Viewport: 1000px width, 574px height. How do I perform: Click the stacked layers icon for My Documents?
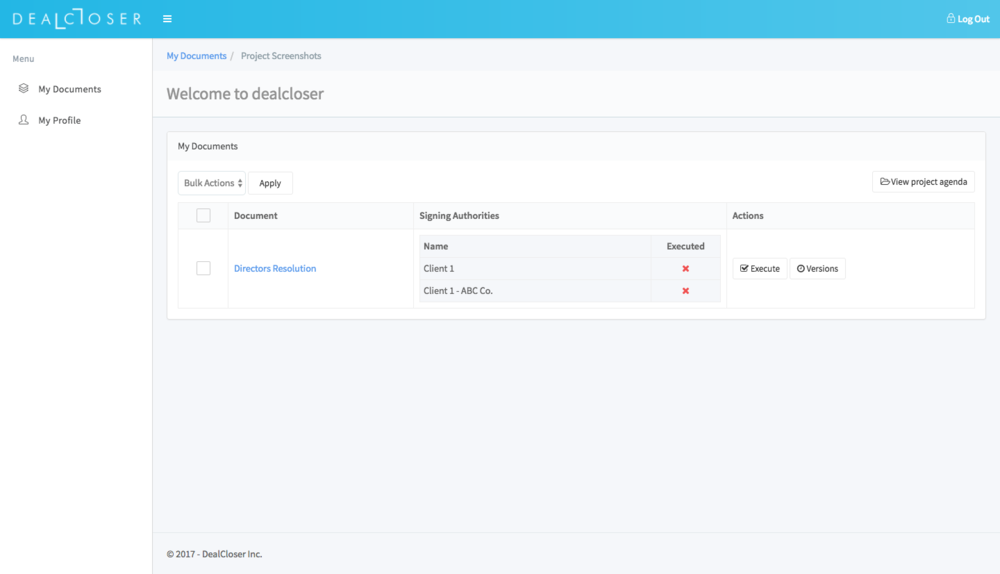(x=24, y=89)
